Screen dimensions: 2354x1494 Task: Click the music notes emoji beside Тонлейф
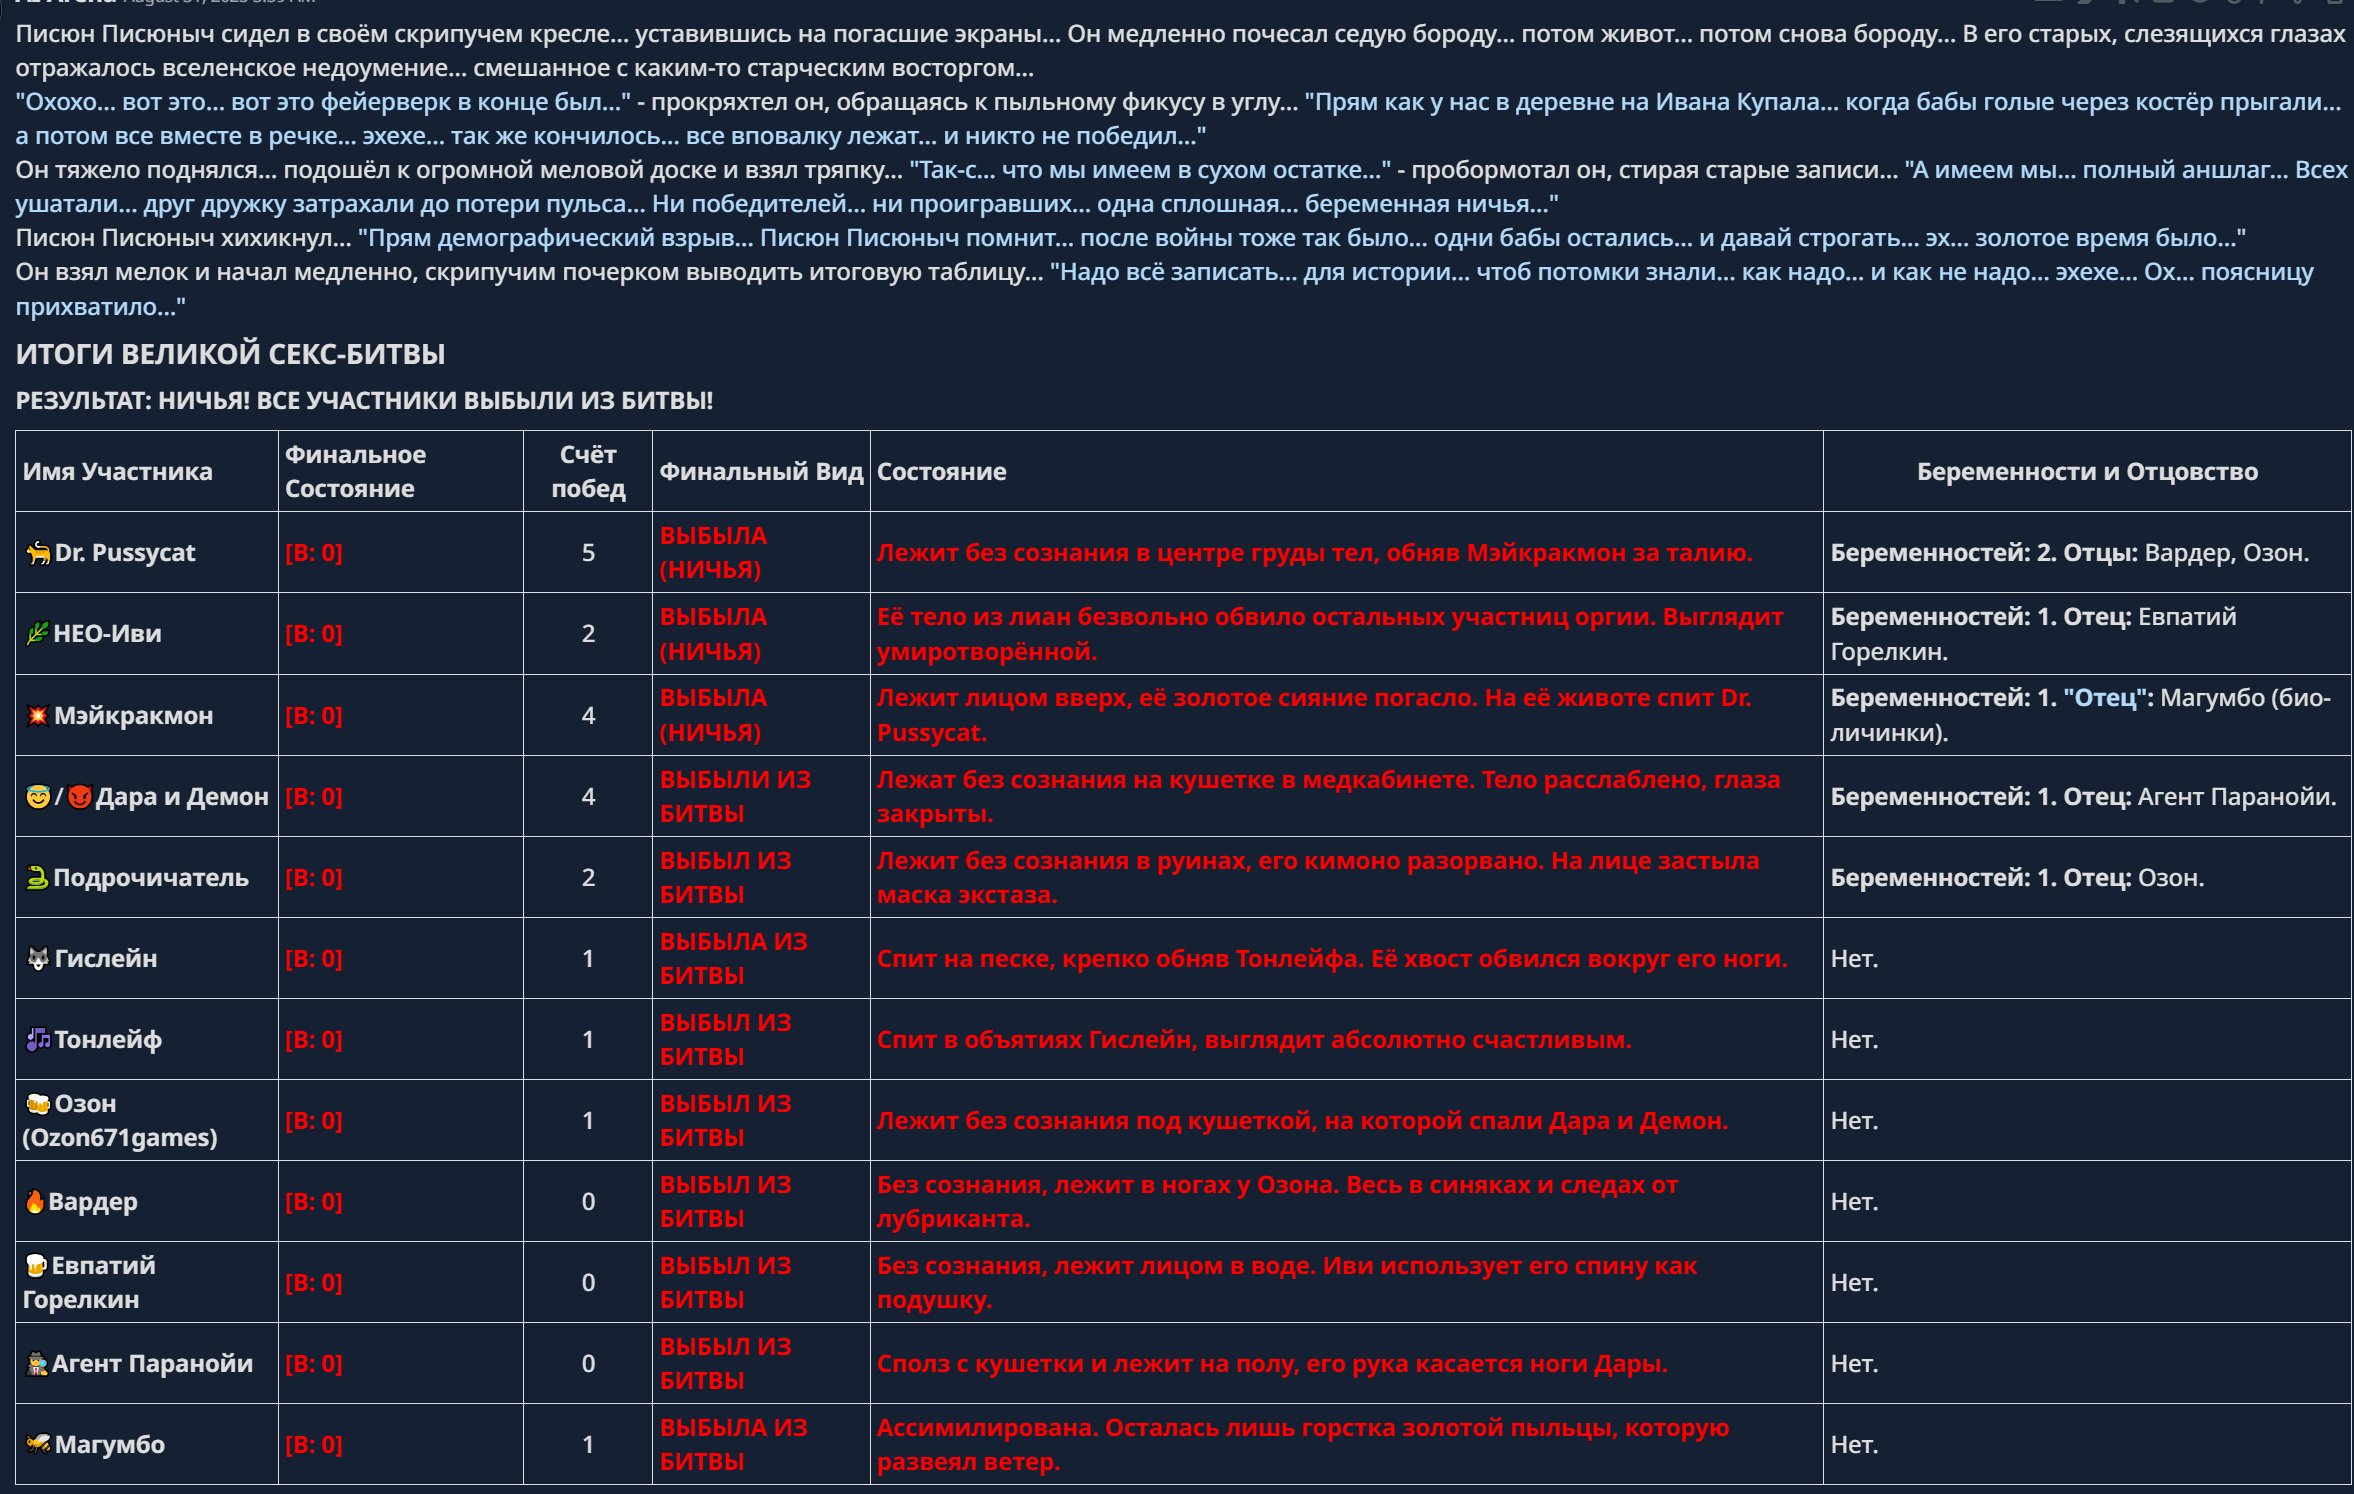pyautogui.click(x=38, y=1040)
